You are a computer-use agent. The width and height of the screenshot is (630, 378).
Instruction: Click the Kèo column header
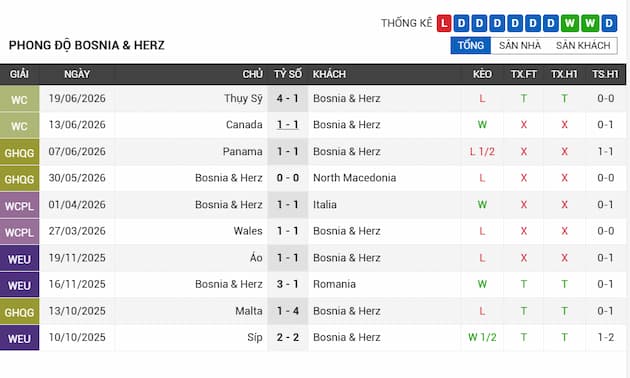click(482, 74)
